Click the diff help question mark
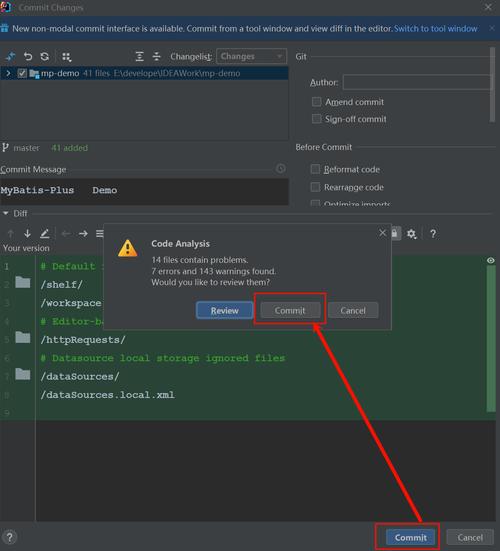500x551 pixels. tap(433, 234)
